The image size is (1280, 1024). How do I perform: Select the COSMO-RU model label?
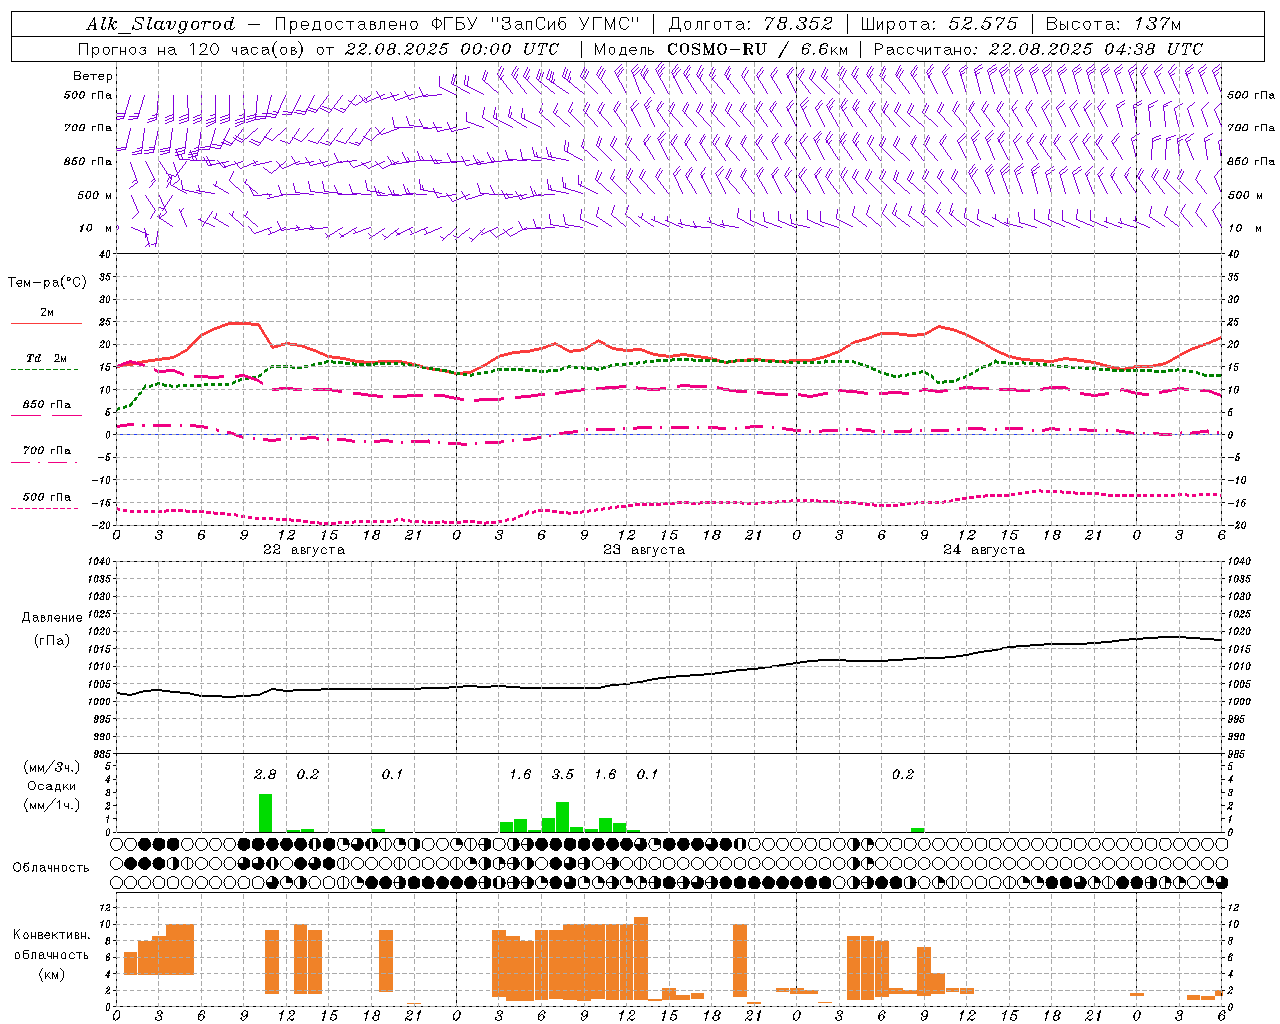[x=716, y=49]
